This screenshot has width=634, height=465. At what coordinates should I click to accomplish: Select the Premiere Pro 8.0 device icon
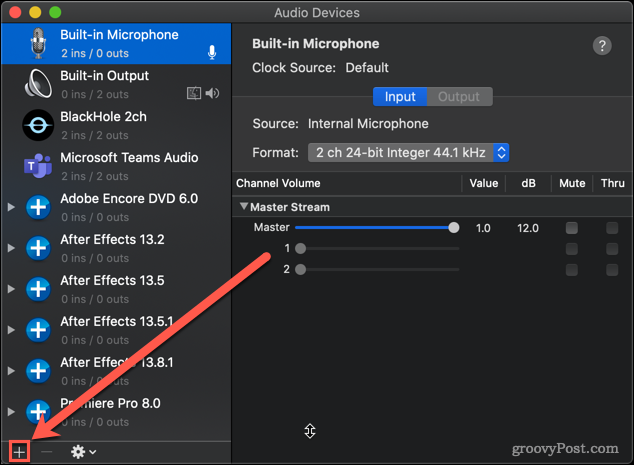click(x=38, y=412)
